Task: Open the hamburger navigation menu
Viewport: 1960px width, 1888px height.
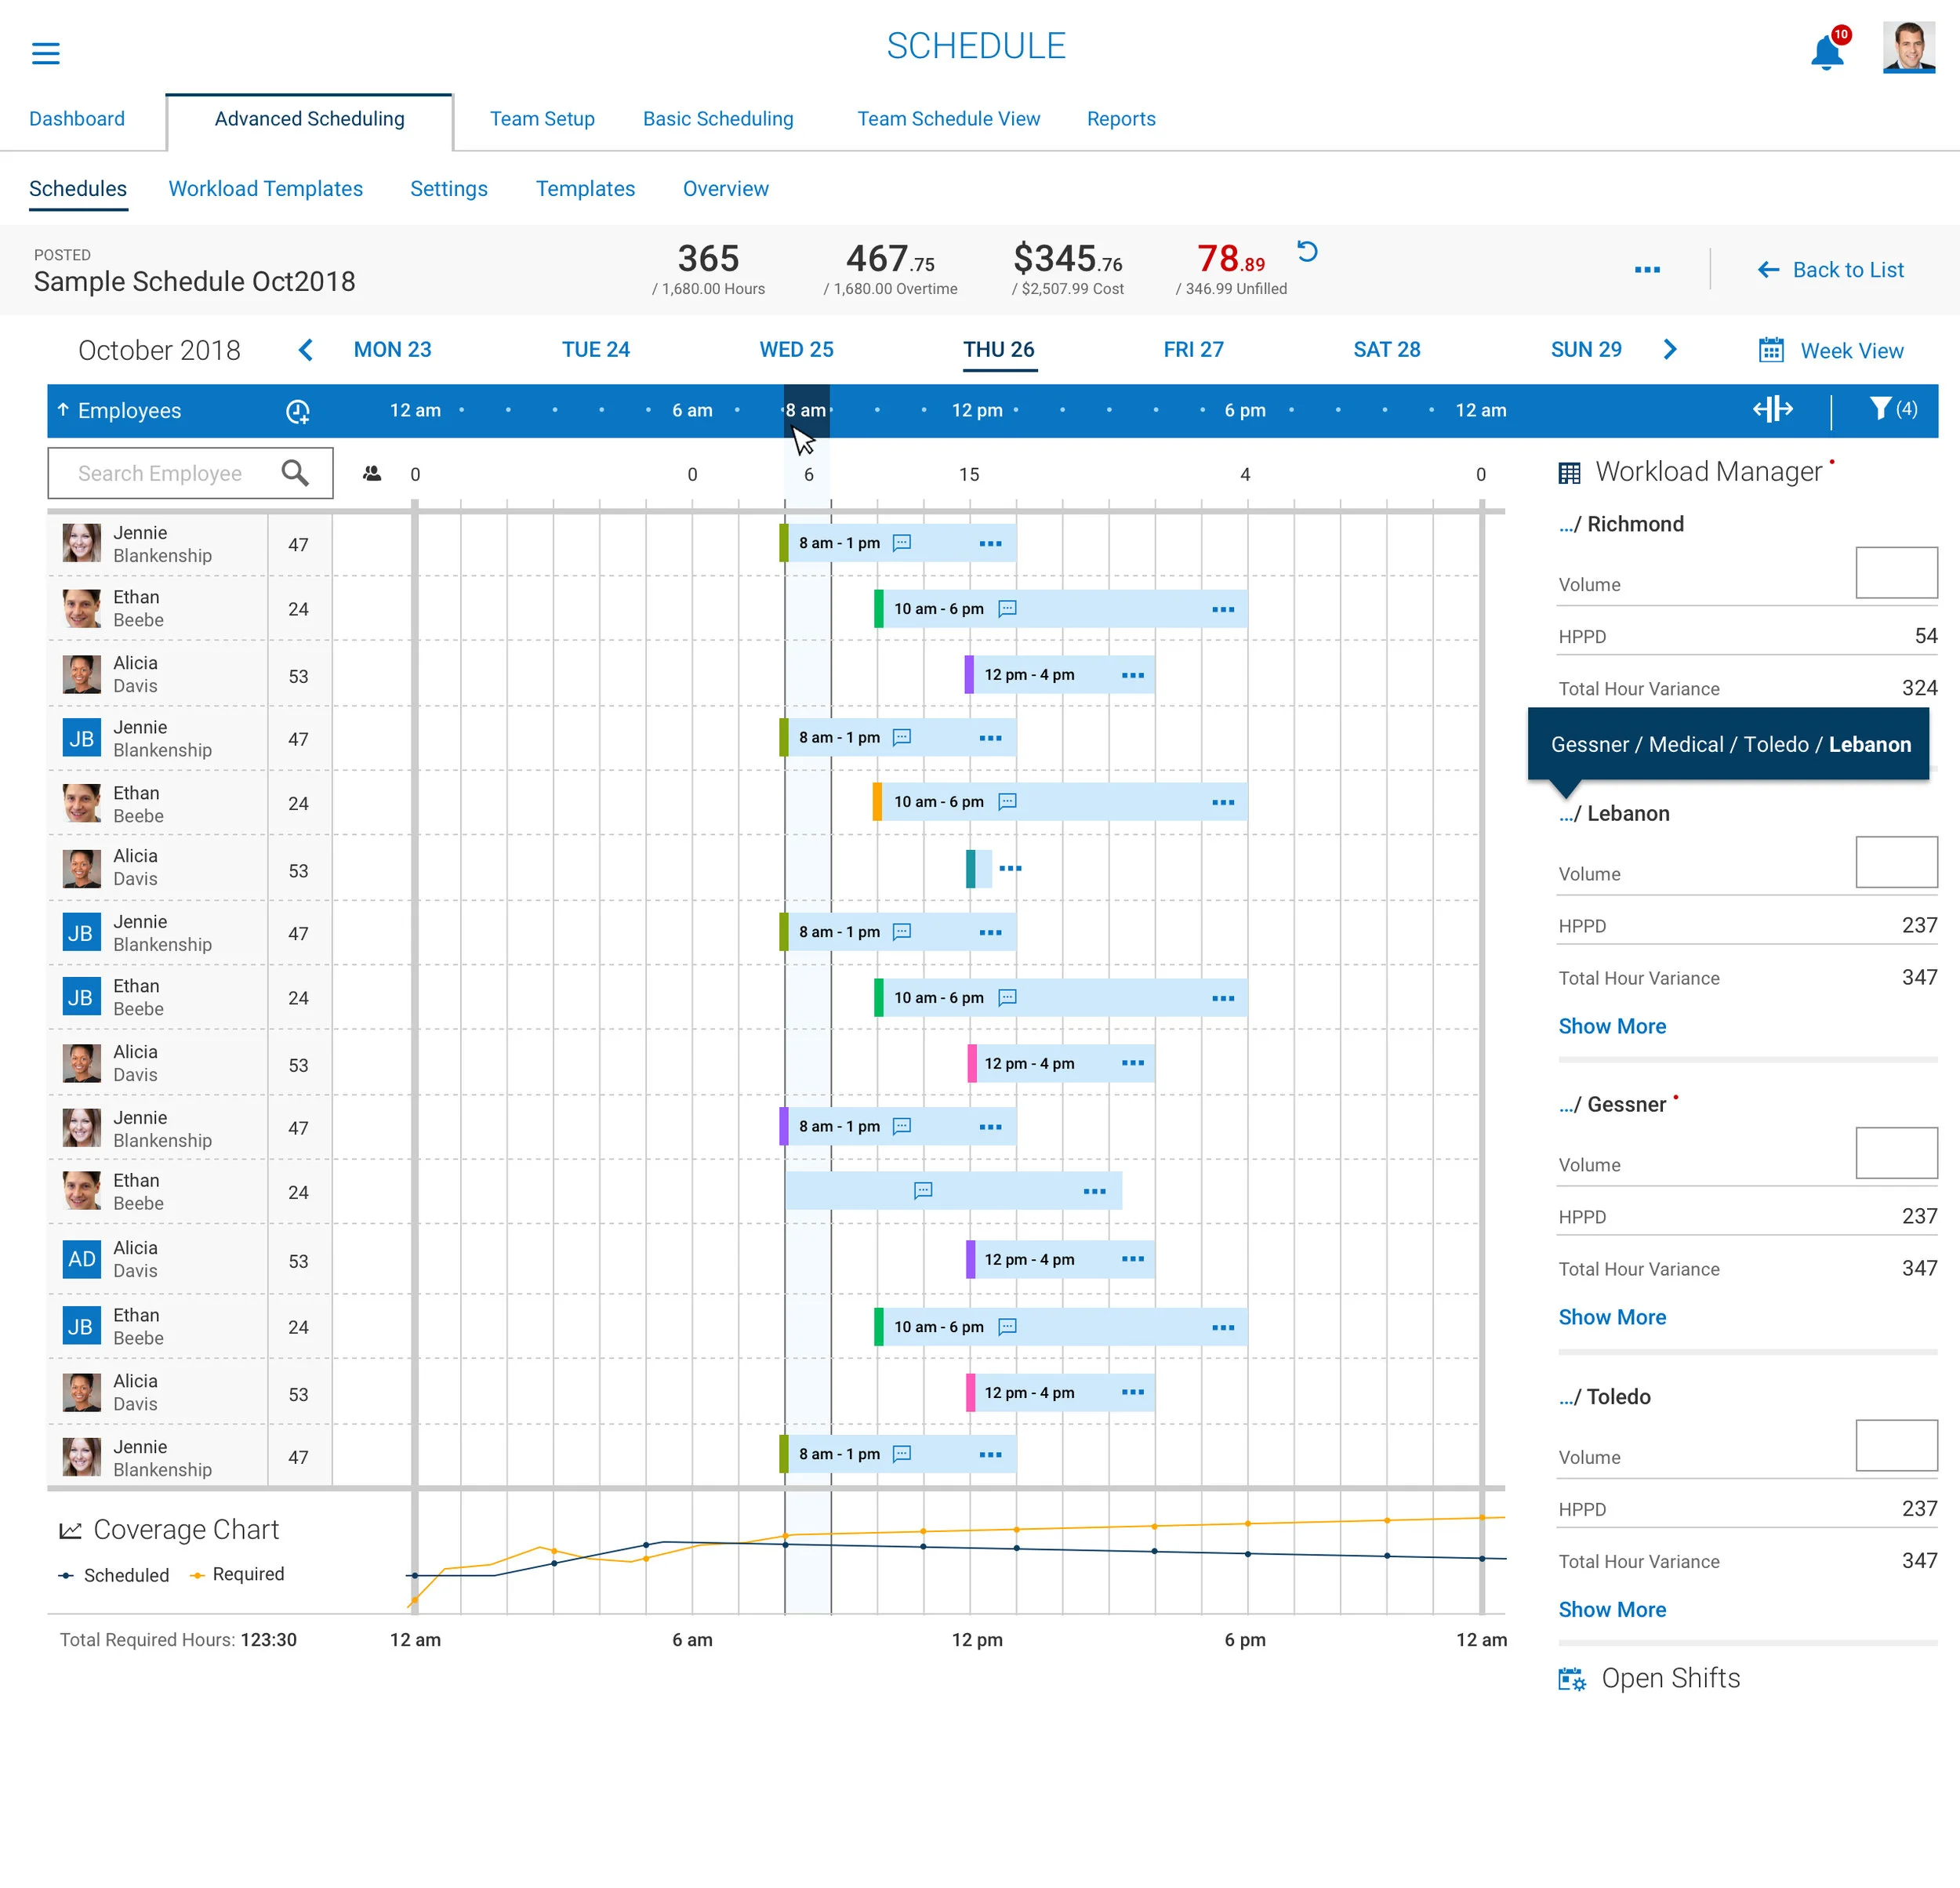Action: coord(46,53)
